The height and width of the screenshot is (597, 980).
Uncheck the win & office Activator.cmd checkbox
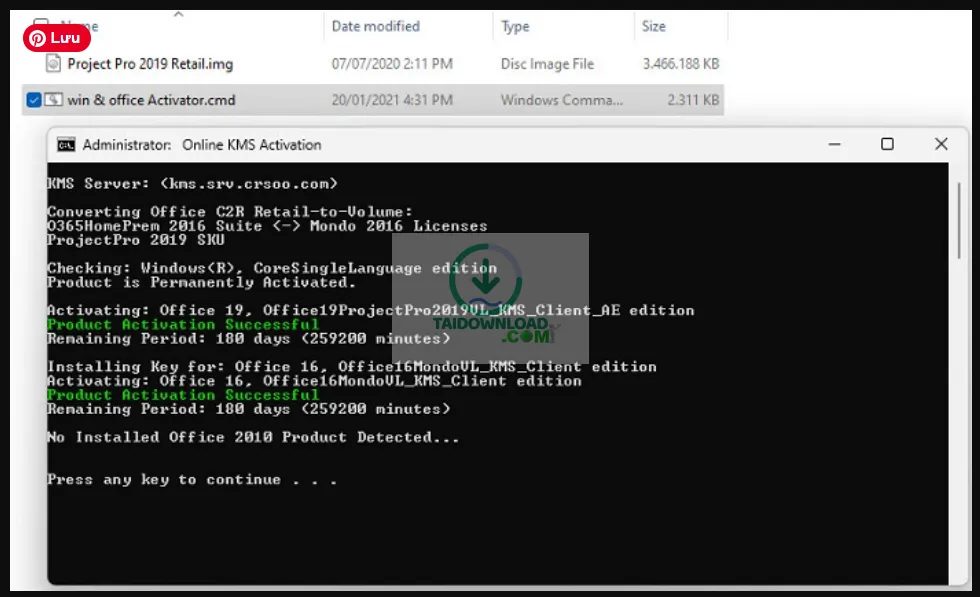(x=34, y=100)
